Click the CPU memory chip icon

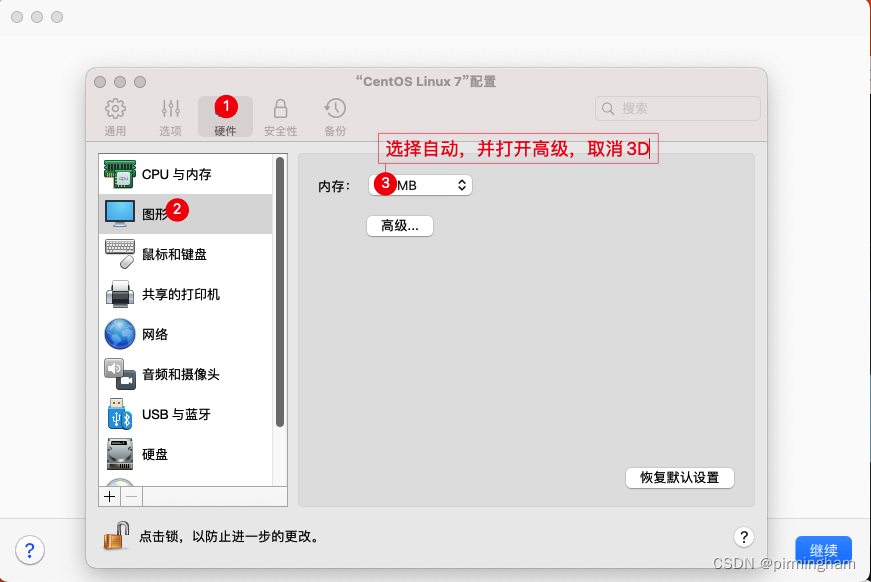pyautogui.click(x=120, y=174)
